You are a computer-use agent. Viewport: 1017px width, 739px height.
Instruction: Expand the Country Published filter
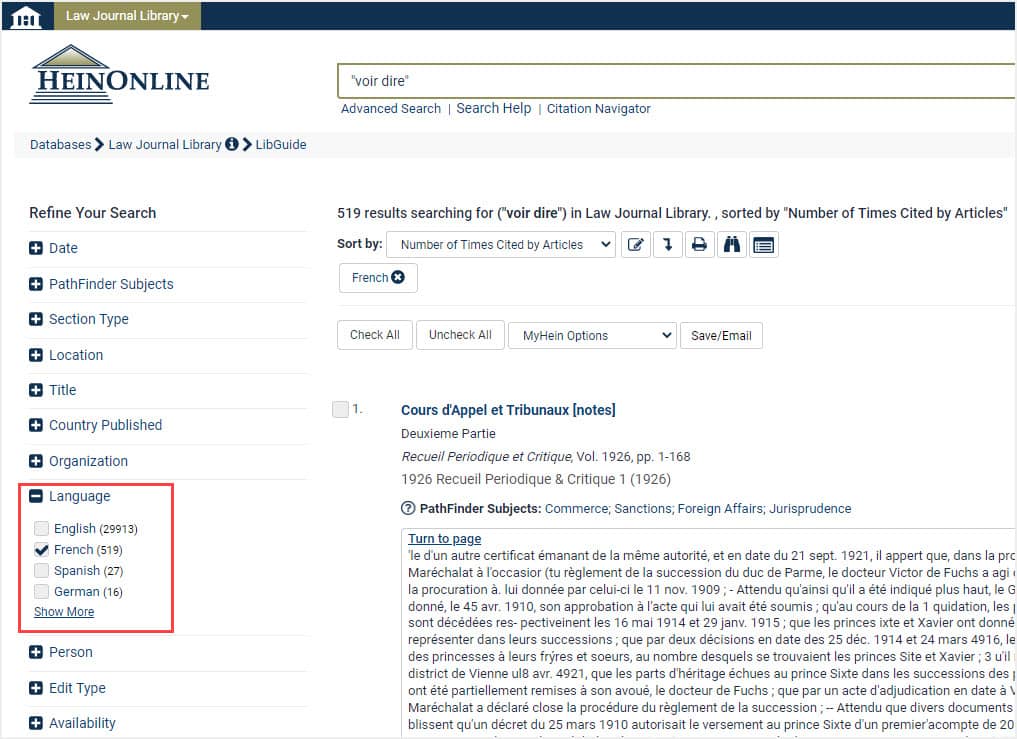[36, 426]
